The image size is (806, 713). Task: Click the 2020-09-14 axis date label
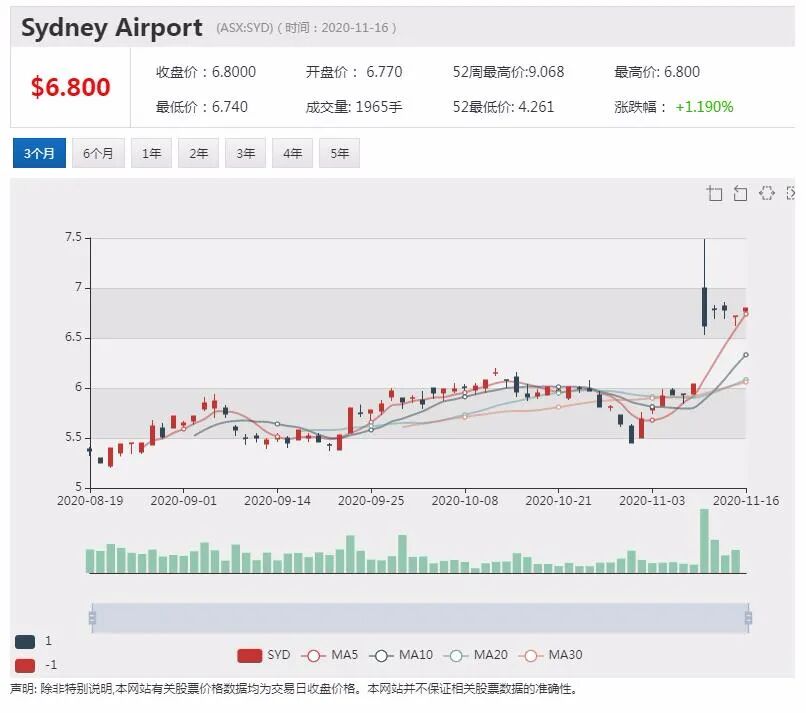(x=277, y=501)
